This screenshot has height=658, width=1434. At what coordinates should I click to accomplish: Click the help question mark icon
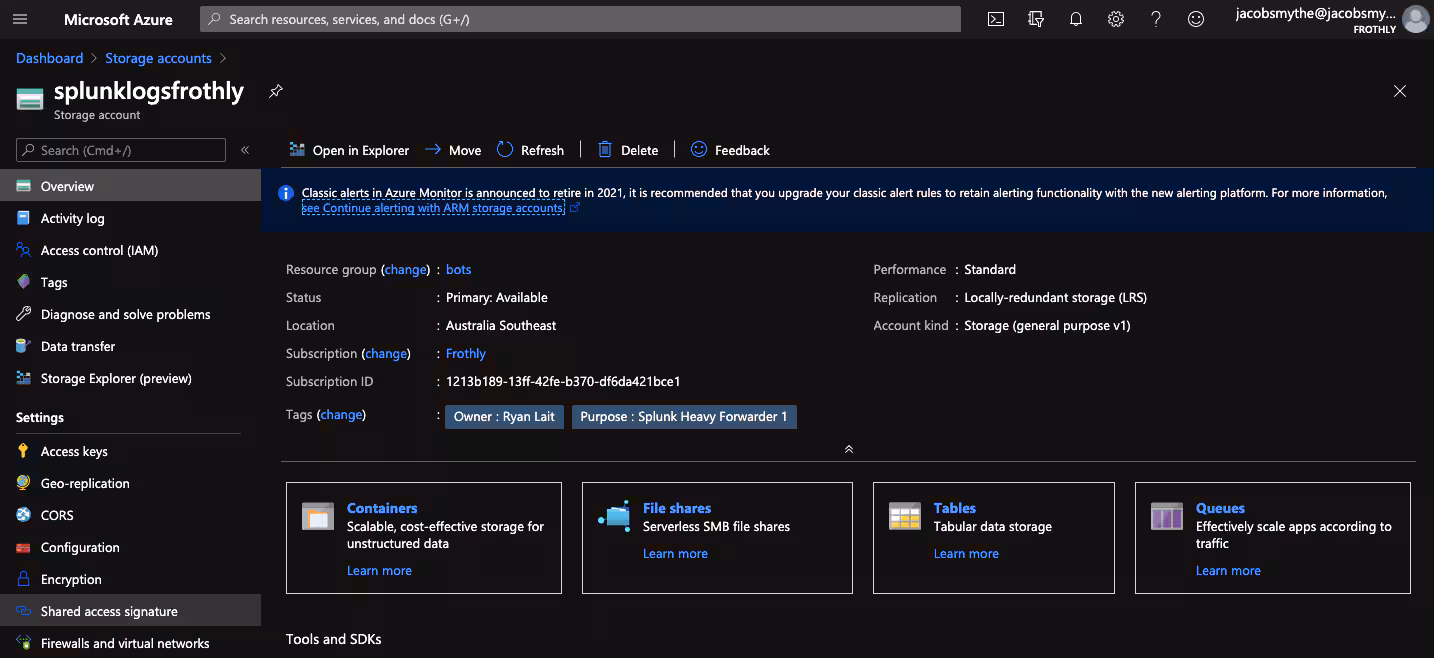click(1156, 19)
